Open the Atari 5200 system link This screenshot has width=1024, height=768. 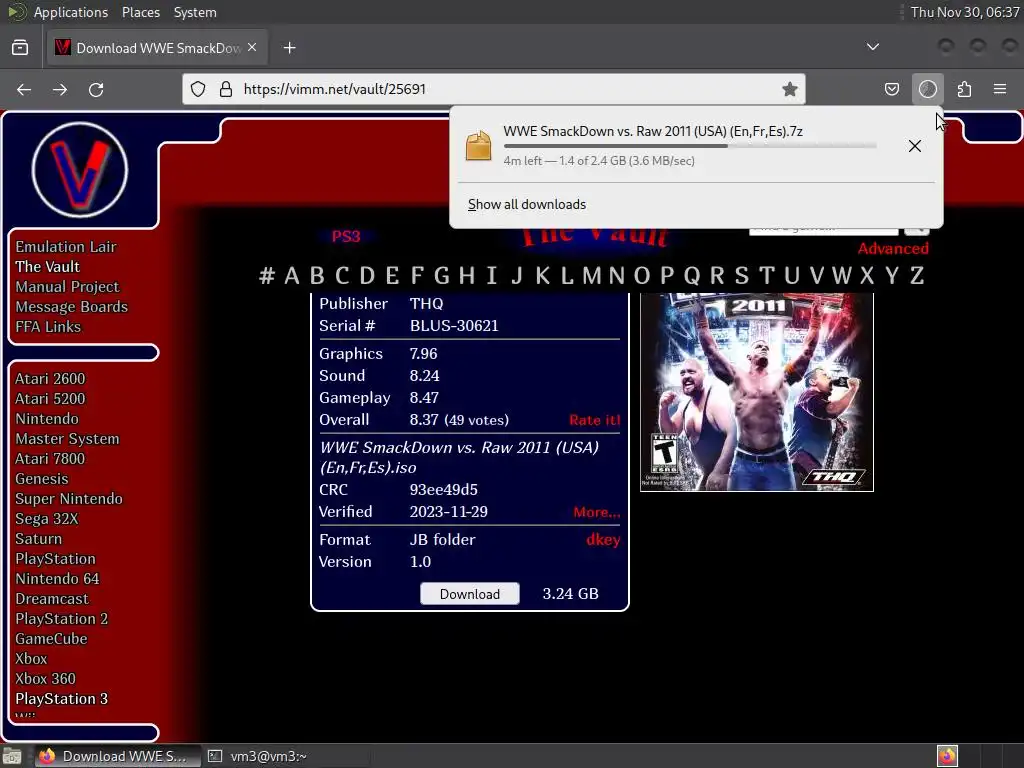click(x=50, y=398)
